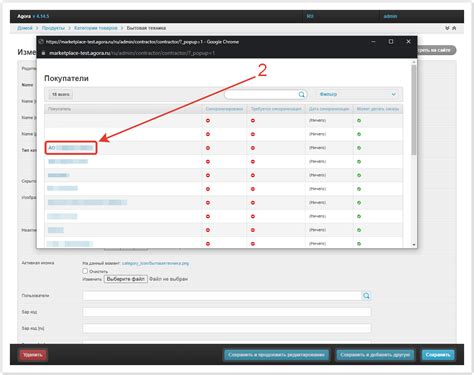This screenshot has width=474, height=375.
Task: Click the popup's vertical scrollbar thumb
Action: pos(414,110)
